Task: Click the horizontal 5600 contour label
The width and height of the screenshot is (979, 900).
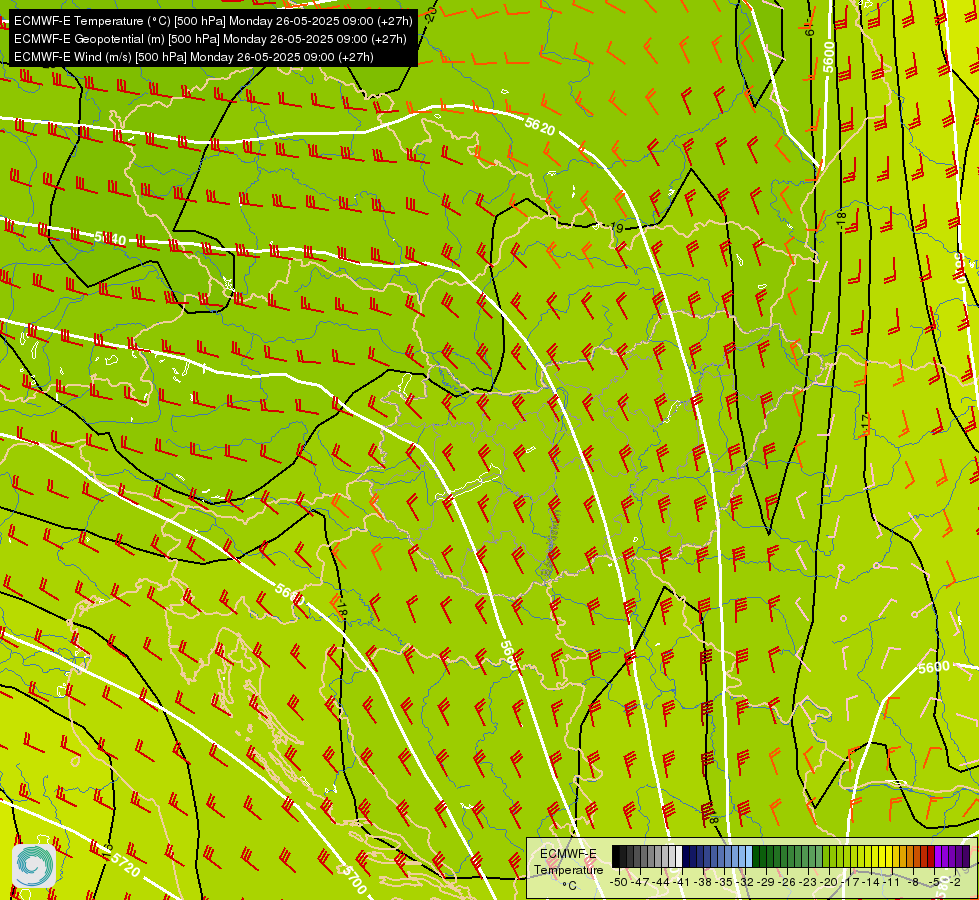Action: point(933,668)
